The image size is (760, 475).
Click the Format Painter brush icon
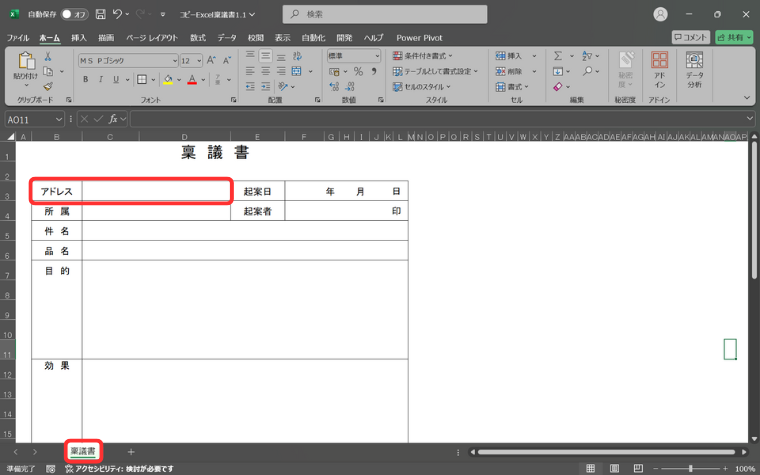point(48,86)
